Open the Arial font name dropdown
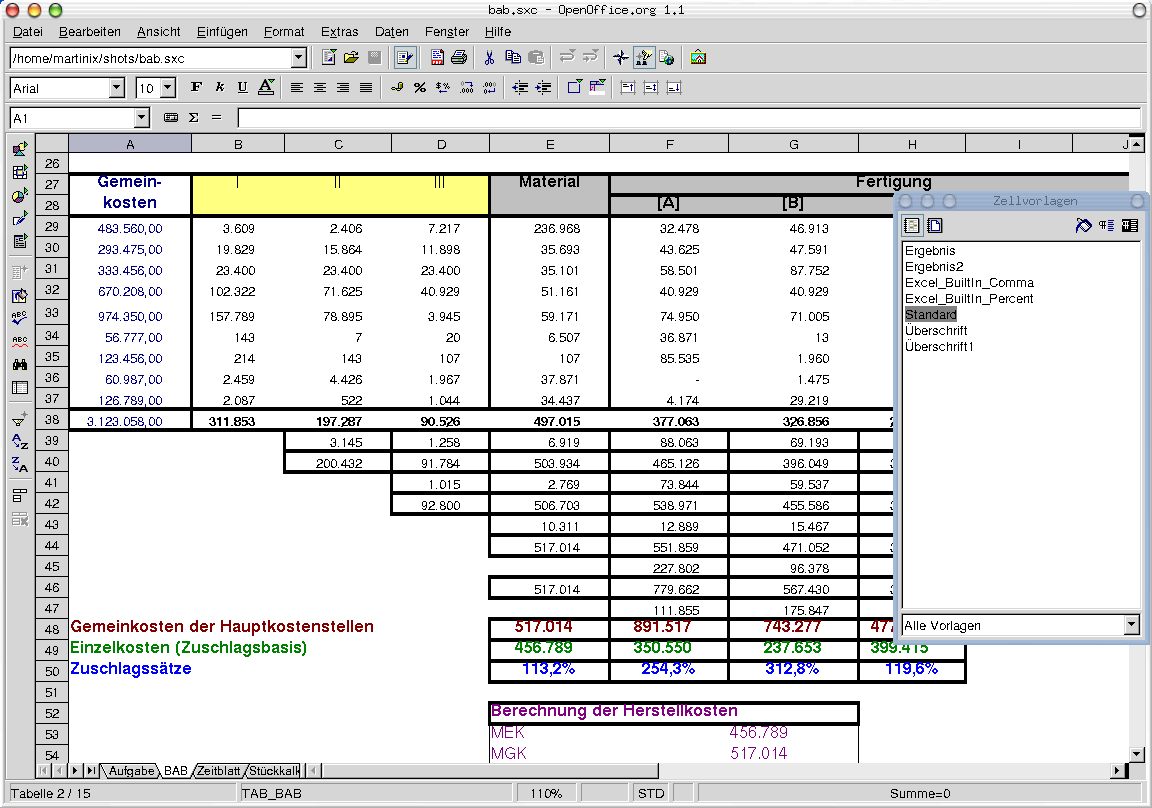Image resolution: width=1152 pixels, height=808 pixels. click(116, 88)
